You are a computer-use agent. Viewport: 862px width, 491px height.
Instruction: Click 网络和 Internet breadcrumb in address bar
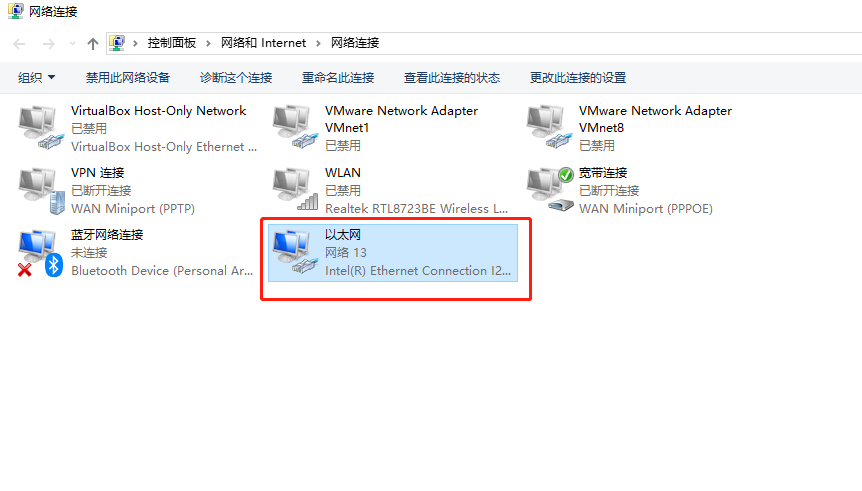click(263, 43)
